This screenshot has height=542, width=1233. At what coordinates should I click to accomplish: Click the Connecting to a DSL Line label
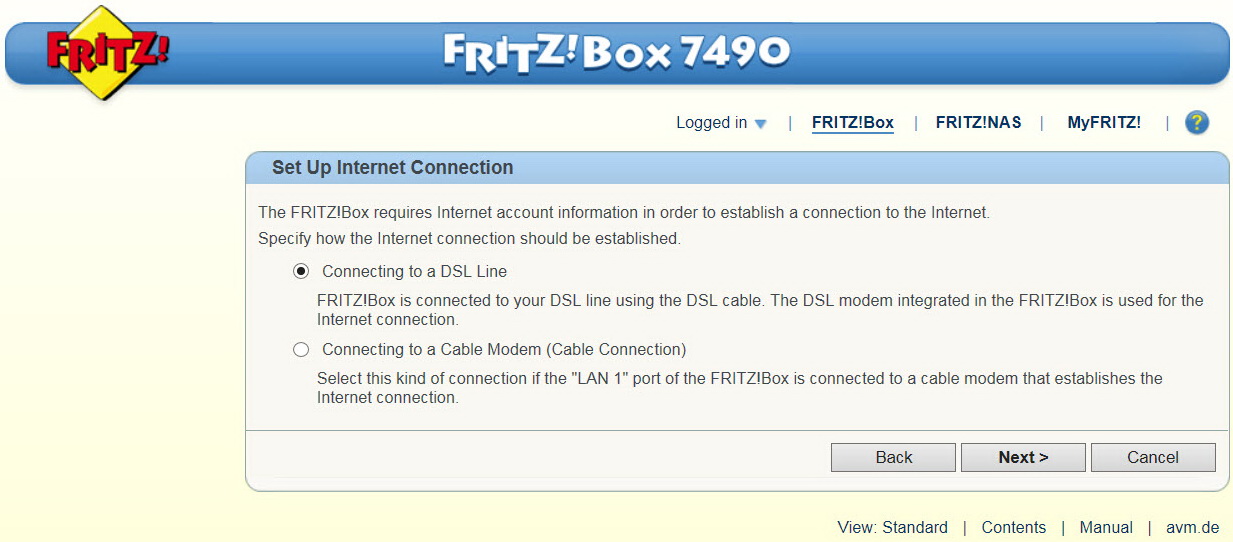click(414, 272)
